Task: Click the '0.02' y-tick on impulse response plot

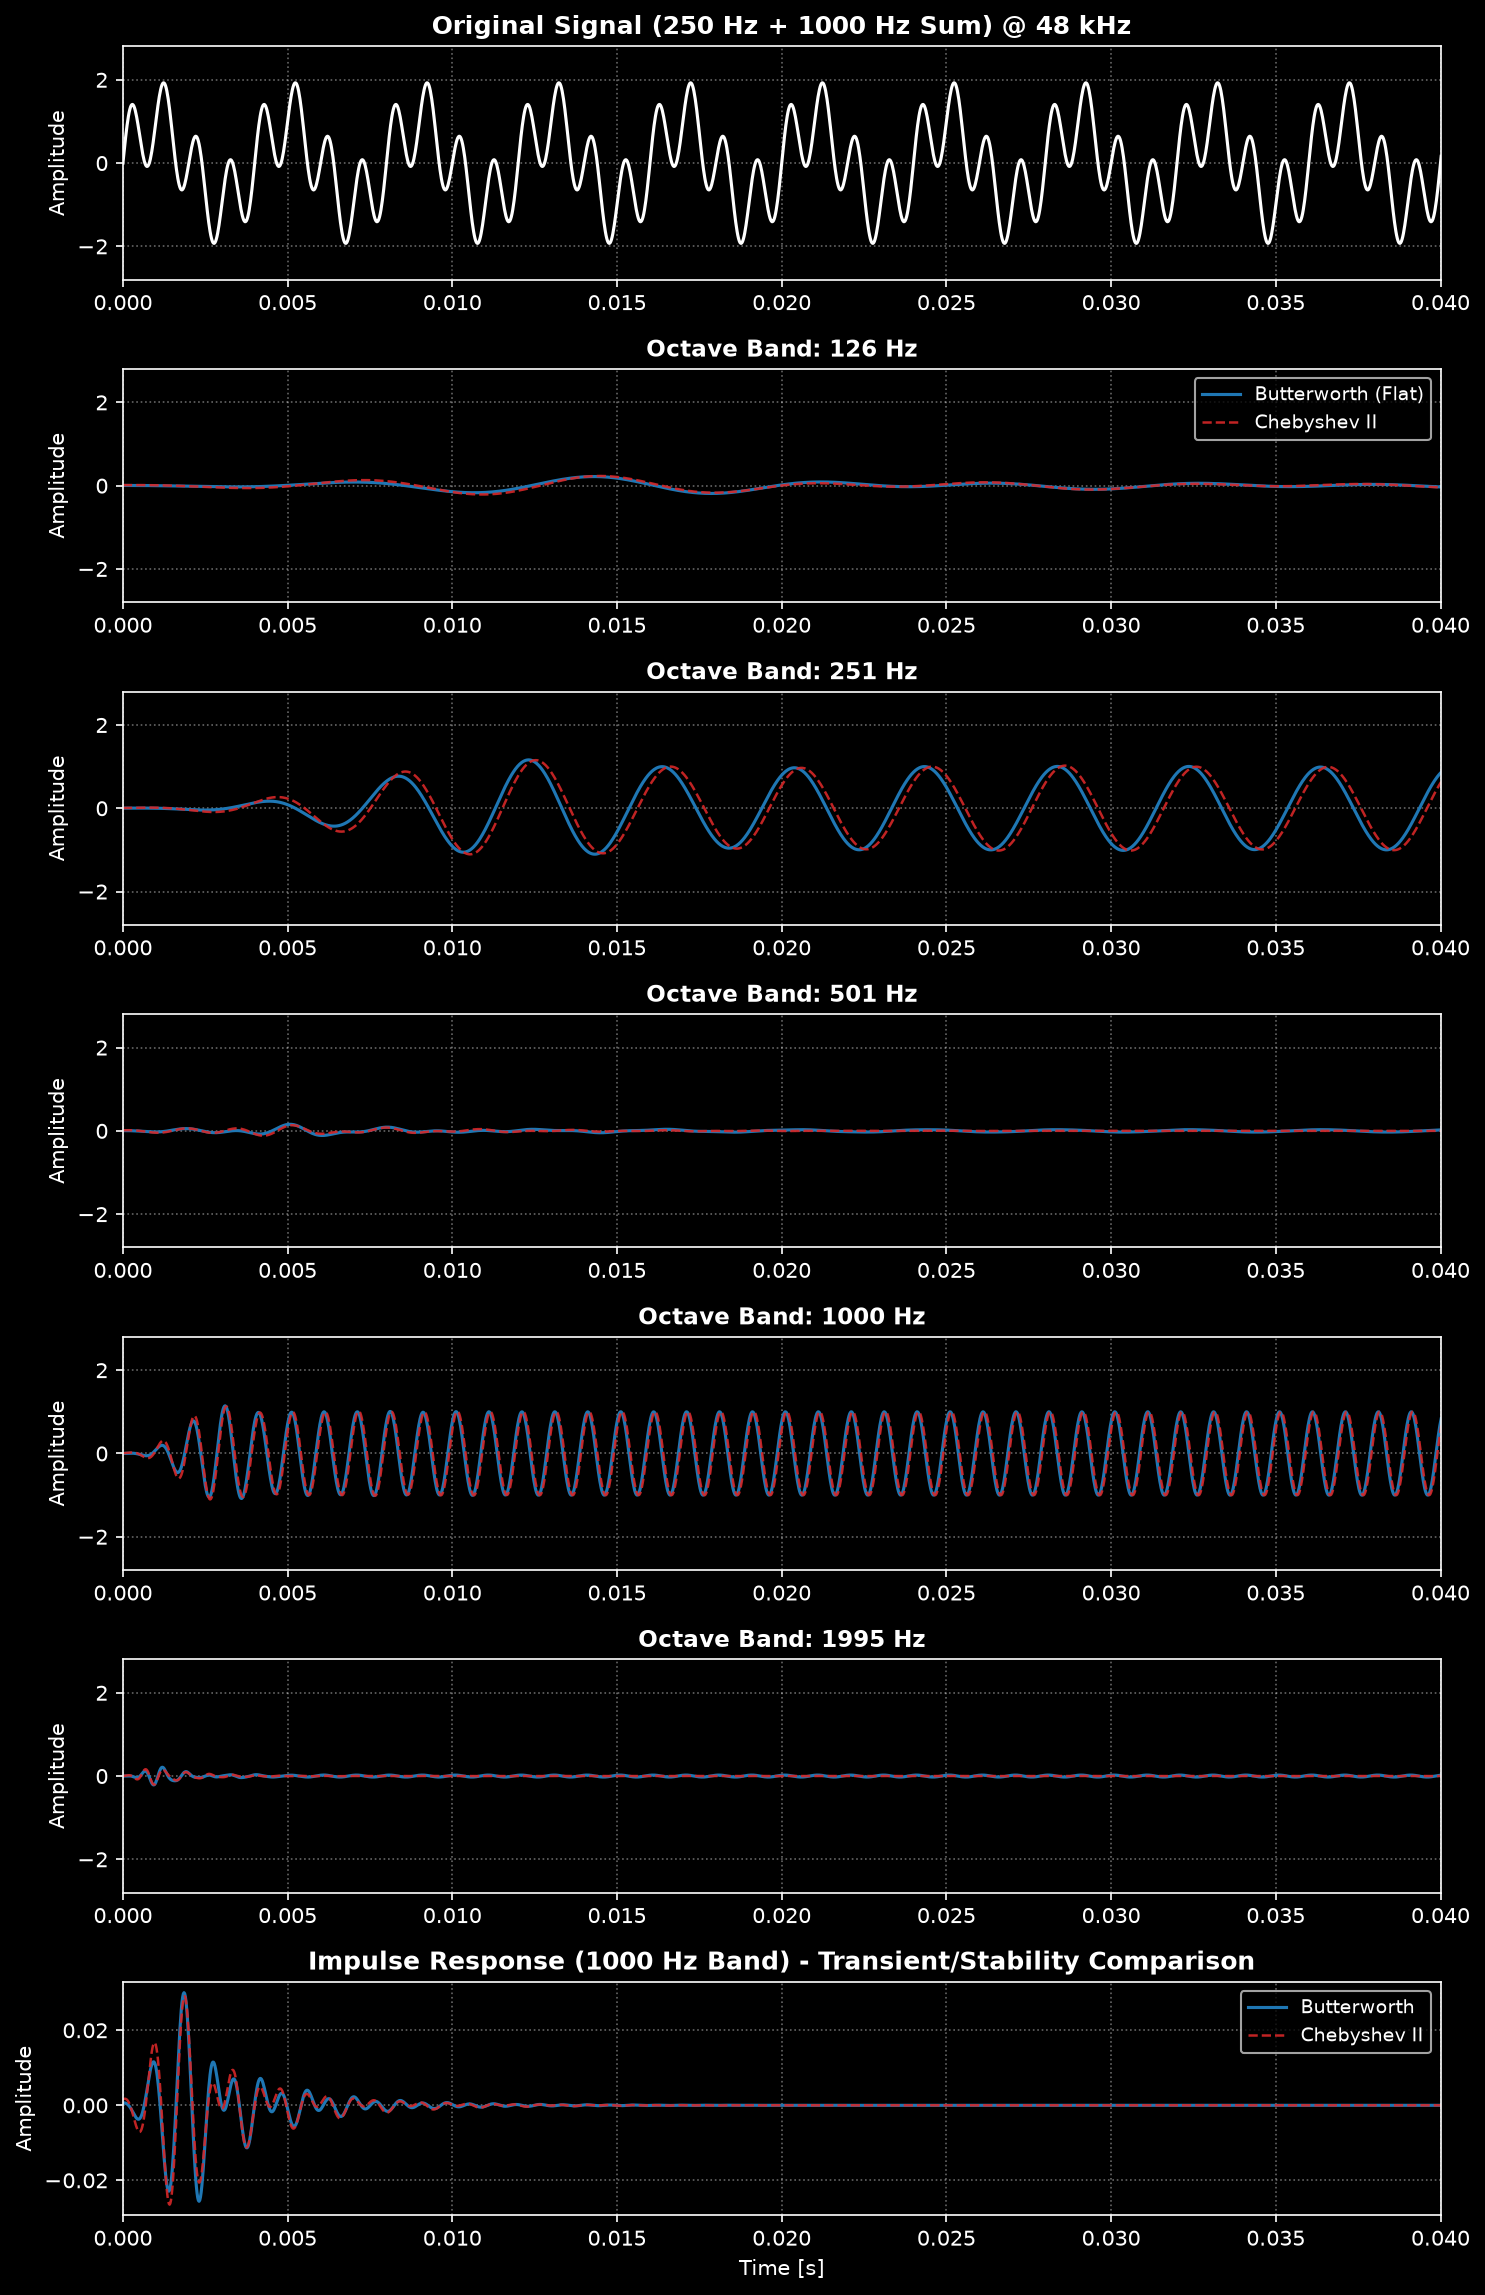Action: pos(87,2031)
